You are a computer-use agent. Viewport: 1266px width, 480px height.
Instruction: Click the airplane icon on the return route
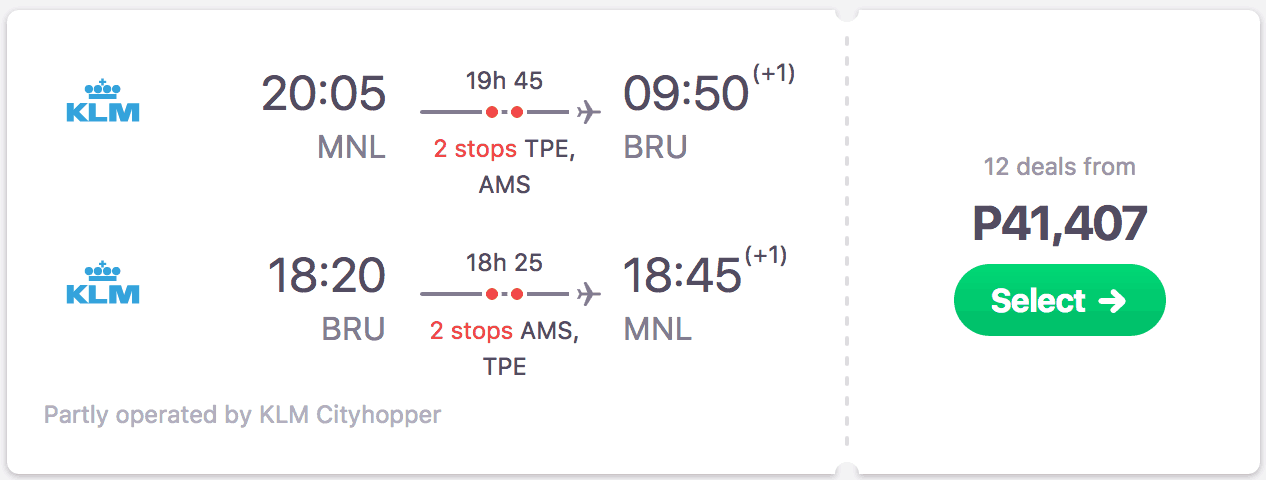click(589, 294)
